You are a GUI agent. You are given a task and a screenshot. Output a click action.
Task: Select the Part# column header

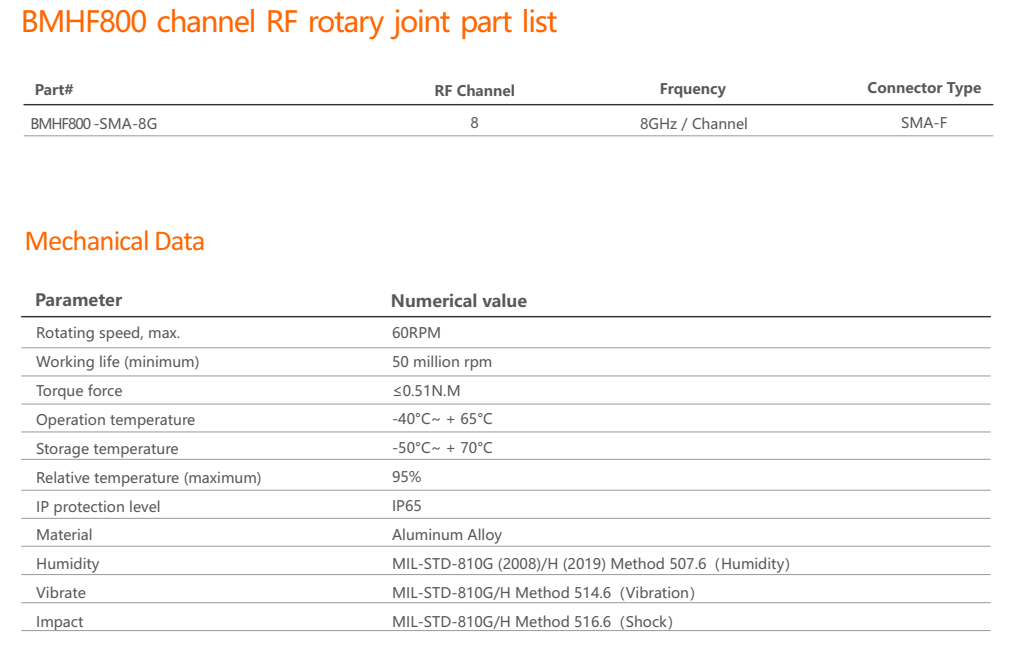pos(54,89)
